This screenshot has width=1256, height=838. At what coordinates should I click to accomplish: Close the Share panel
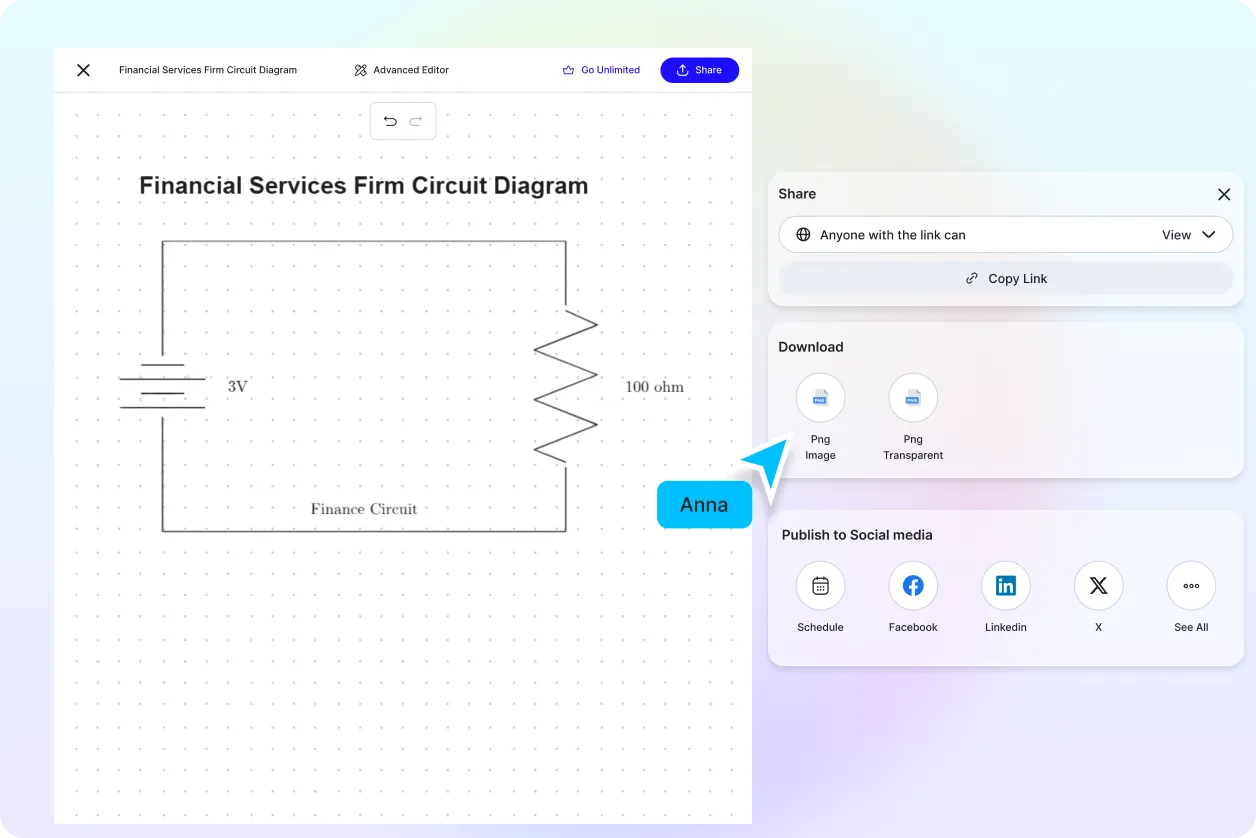(x=1224, y=194)
